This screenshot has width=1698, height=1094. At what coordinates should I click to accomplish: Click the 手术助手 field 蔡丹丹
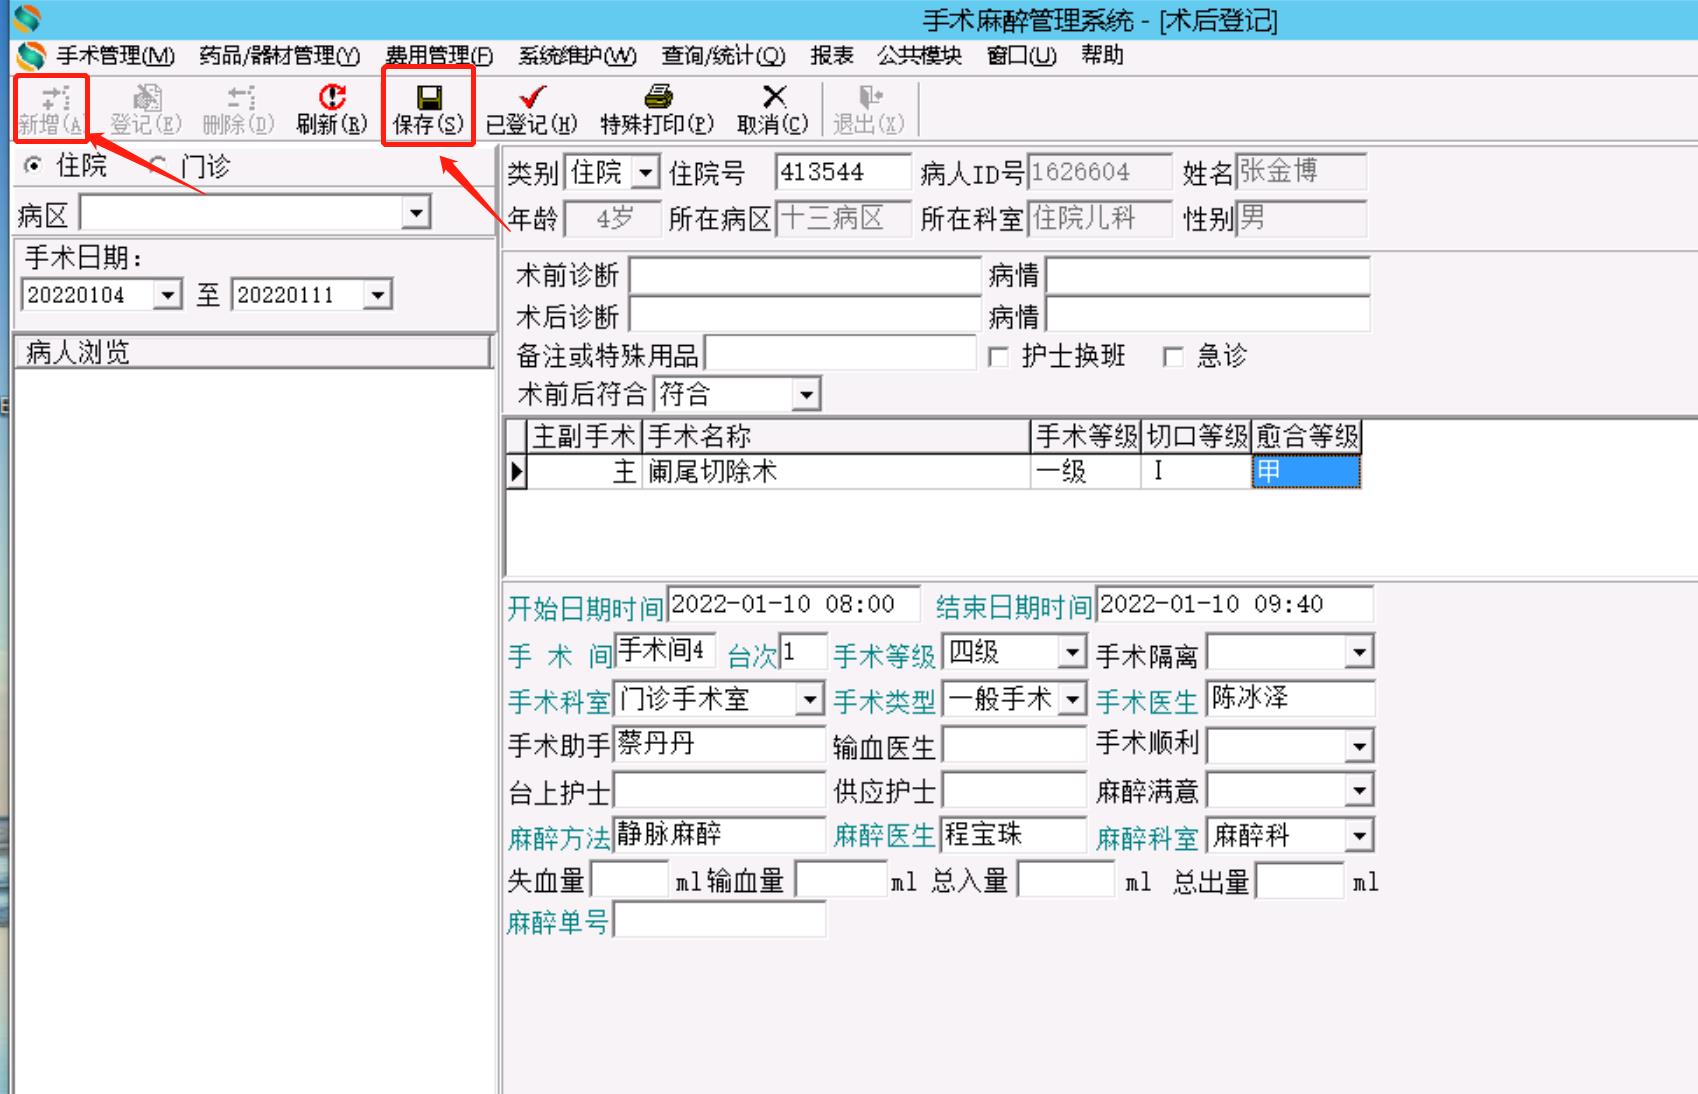click(x=719, y=744)
